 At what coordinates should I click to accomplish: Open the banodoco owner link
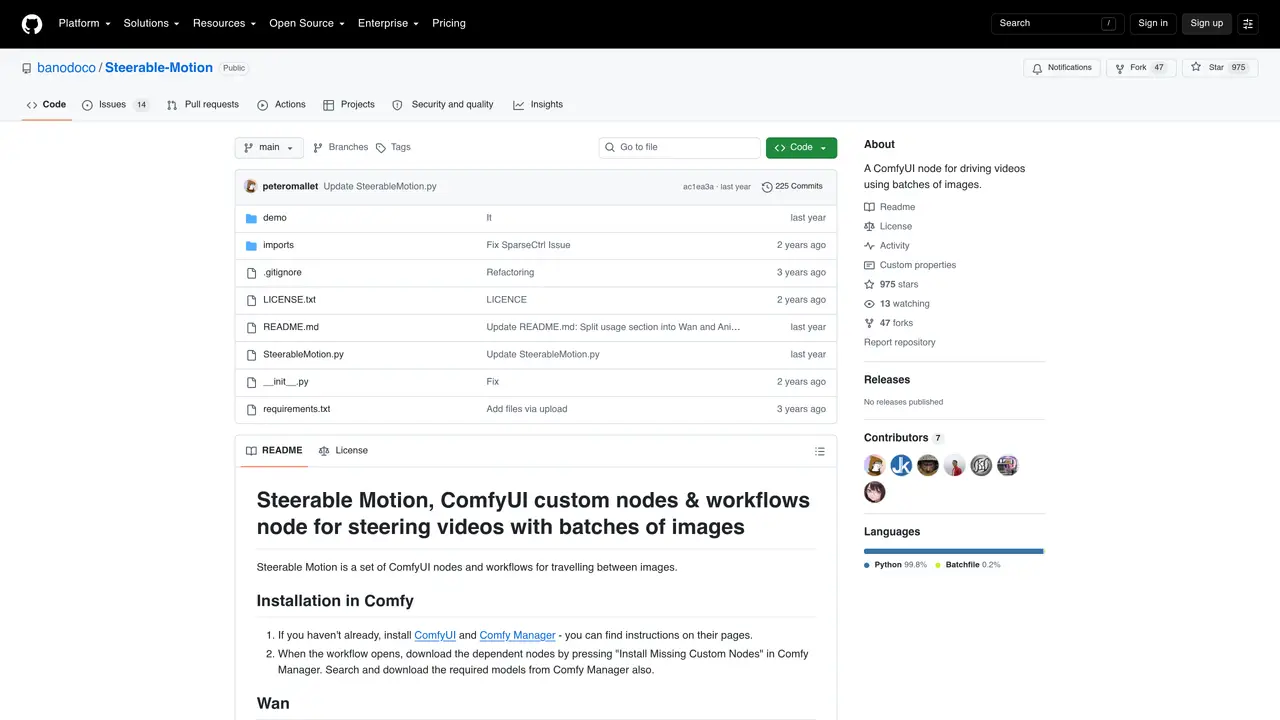coord(66,68)
